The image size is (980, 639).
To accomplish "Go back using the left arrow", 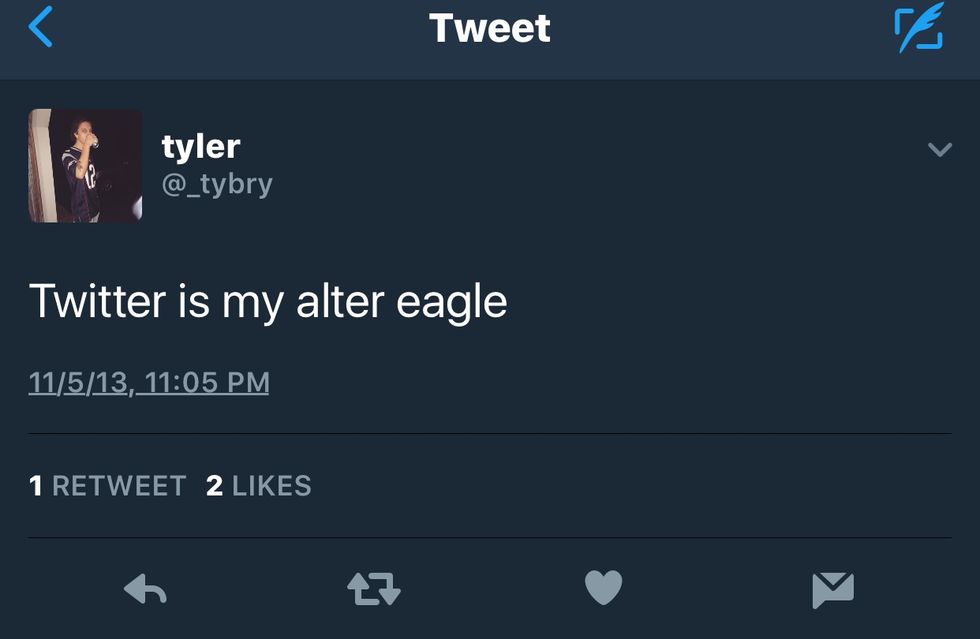I will (x=40, y=28).
